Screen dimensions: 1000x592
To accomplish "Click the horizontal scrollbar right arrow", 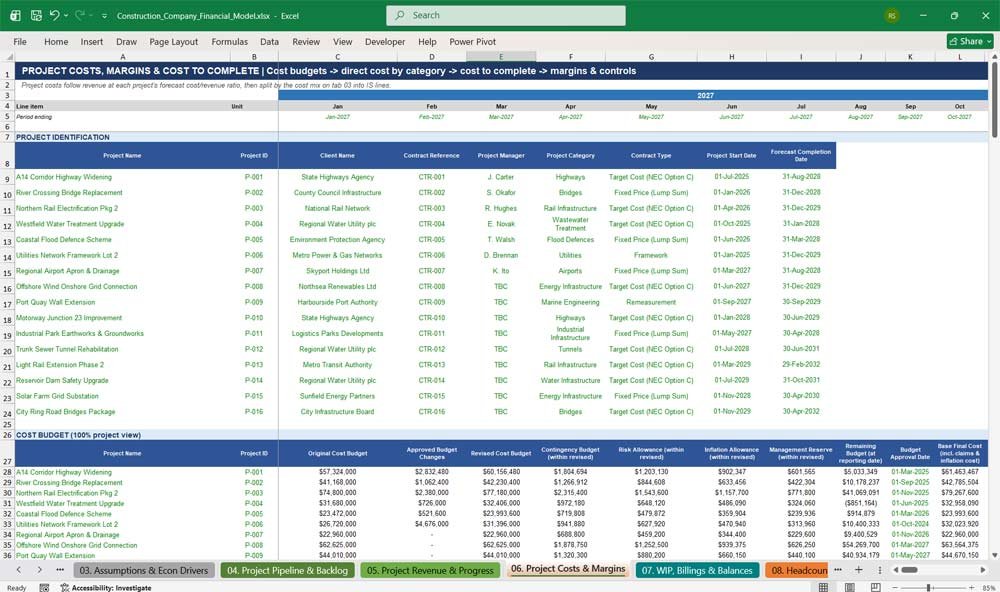I will tap(983, 570).
